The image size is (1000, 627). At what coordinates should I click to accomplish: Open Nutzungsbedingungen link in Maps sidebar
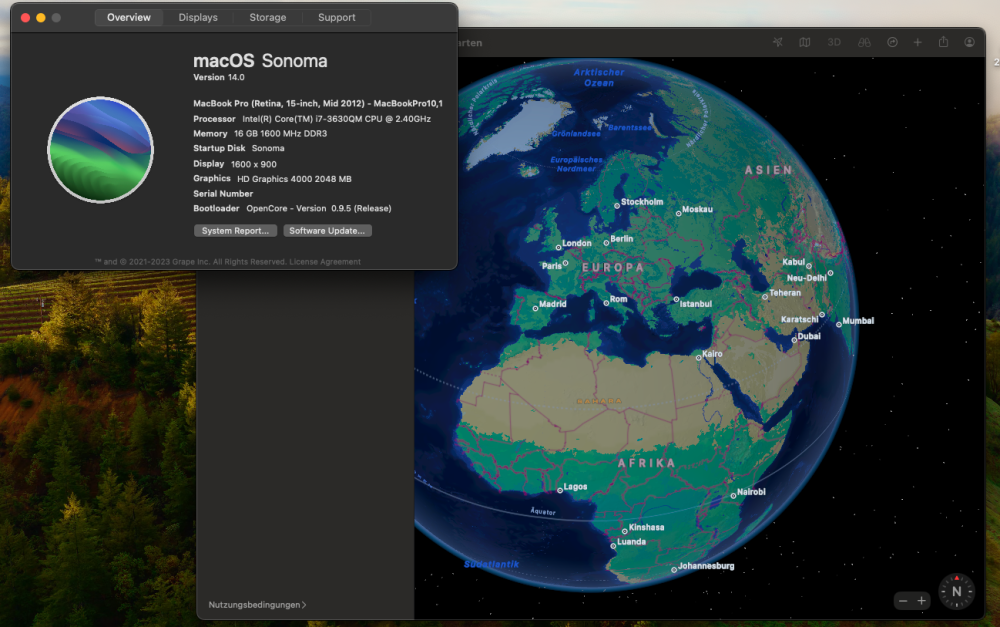point(257,605)
